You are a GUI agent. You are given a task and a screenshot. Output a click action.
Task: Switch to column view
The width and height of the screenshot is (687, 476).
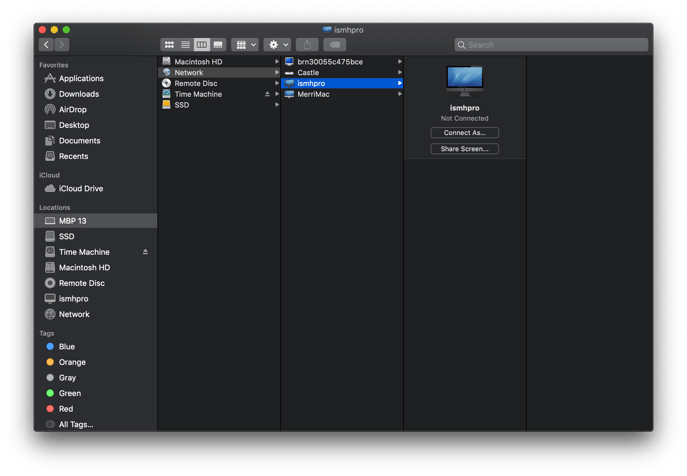point(202,44)
